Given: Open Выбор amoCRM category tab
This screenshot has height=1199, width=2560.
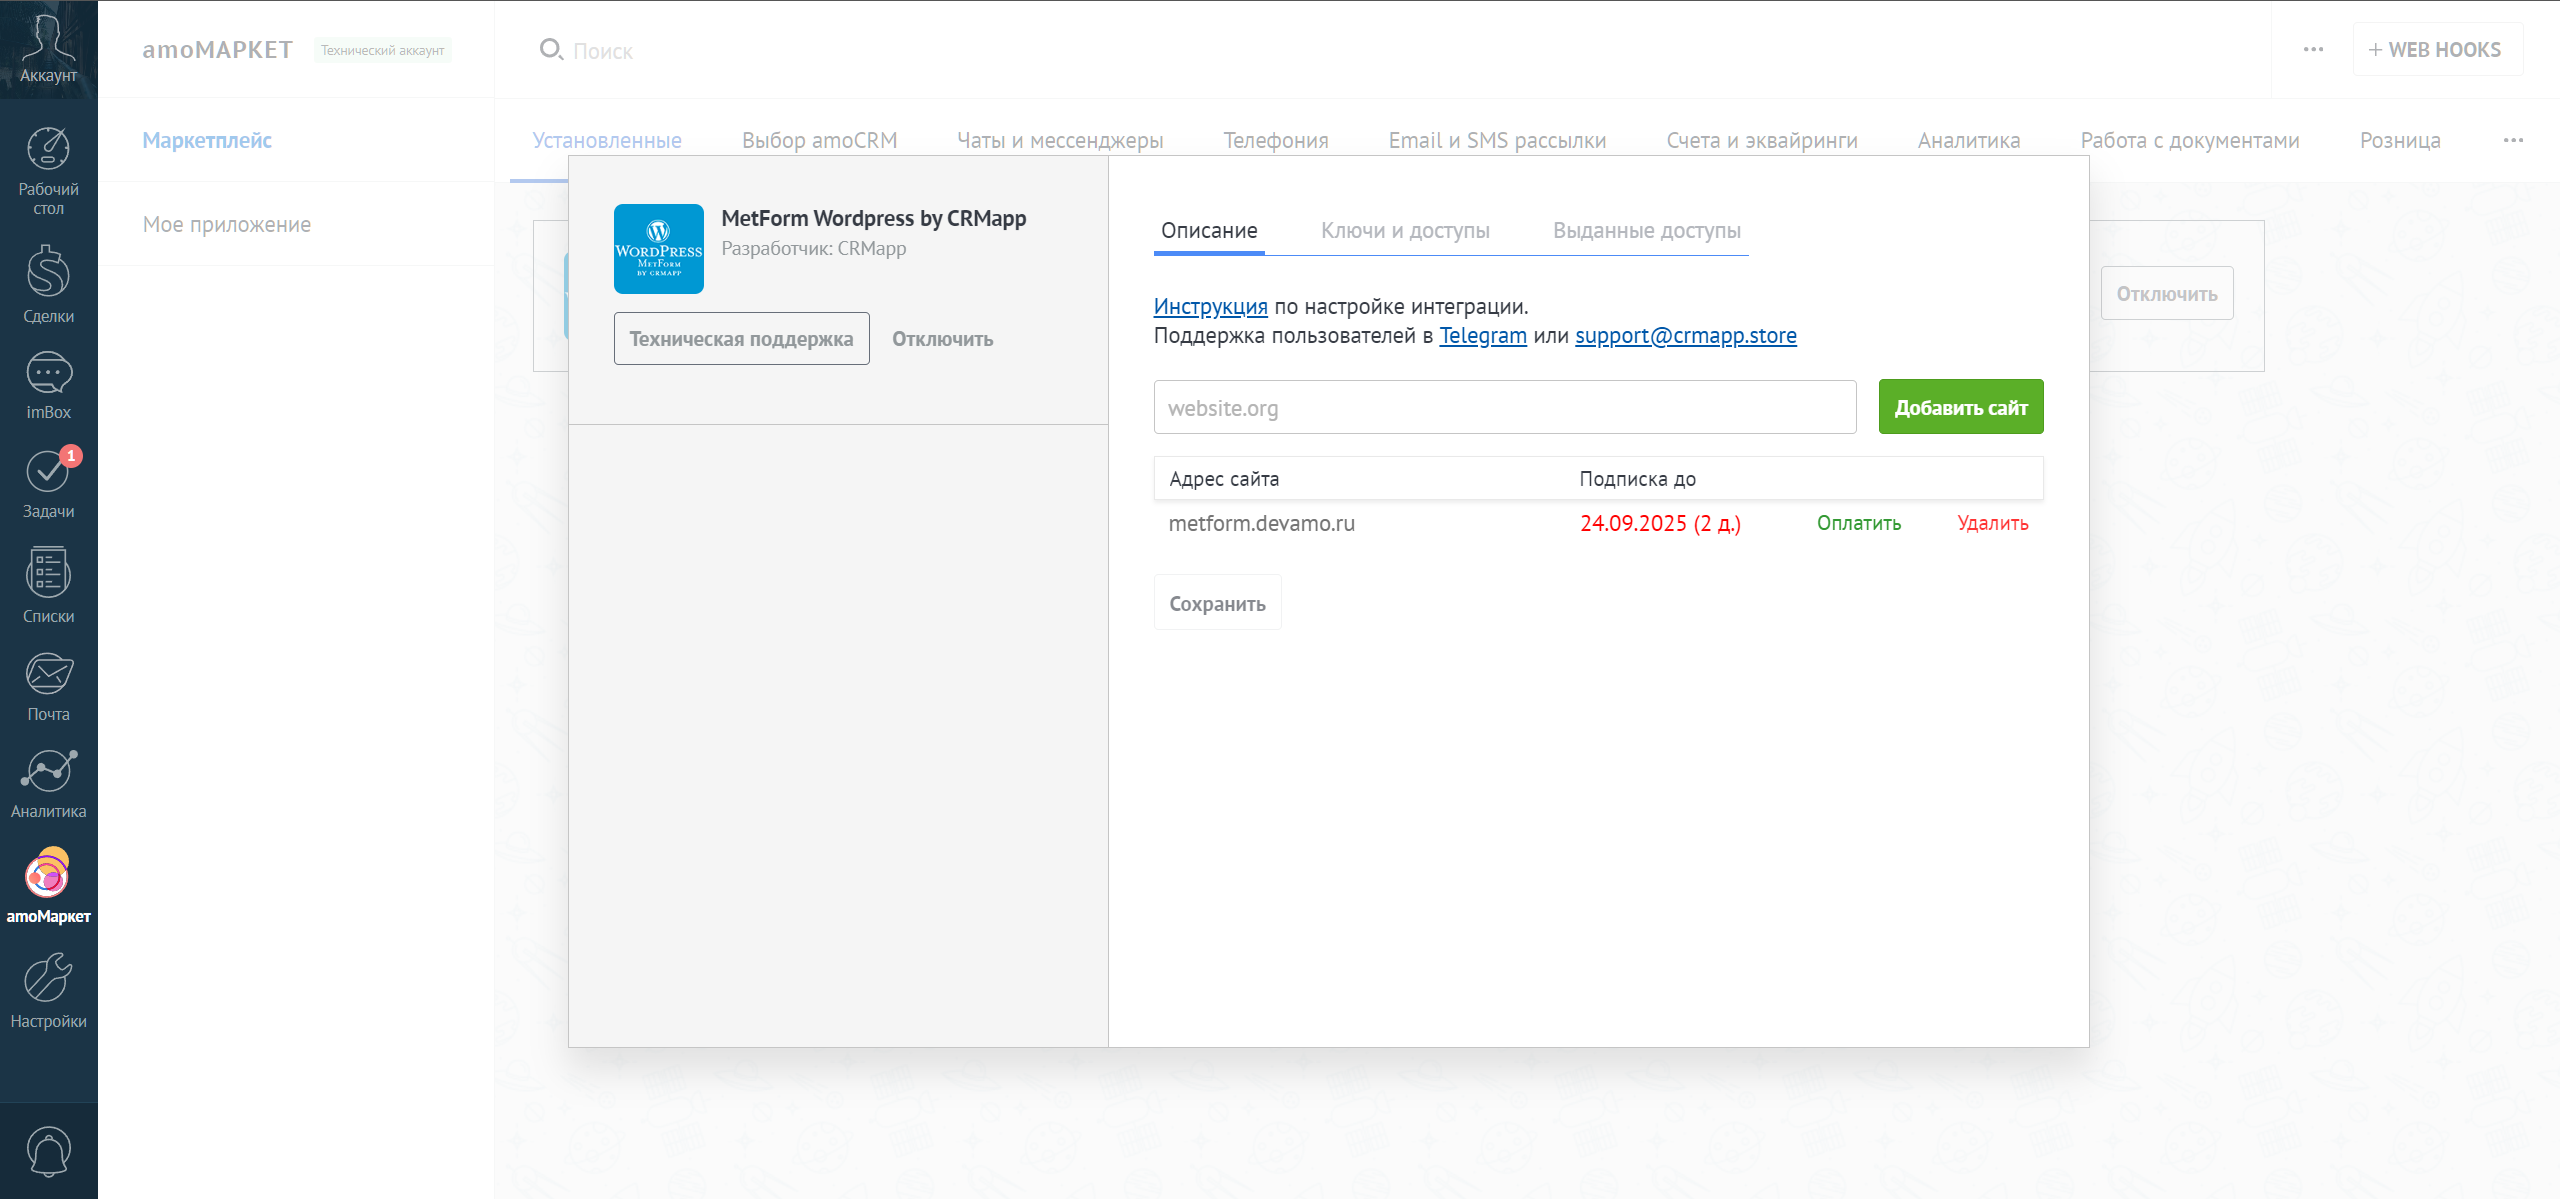Looking at the screenshot, I should click(820, 140).
